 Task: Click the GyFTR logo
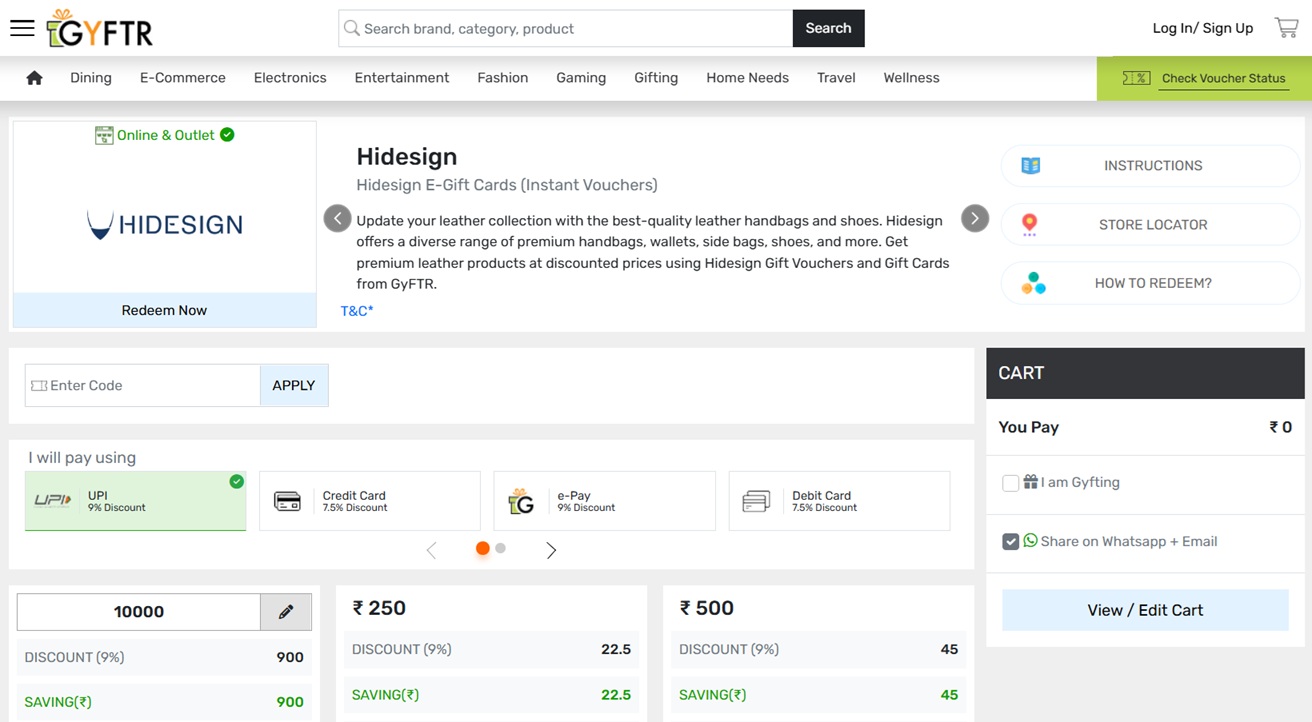click(100, 29)
